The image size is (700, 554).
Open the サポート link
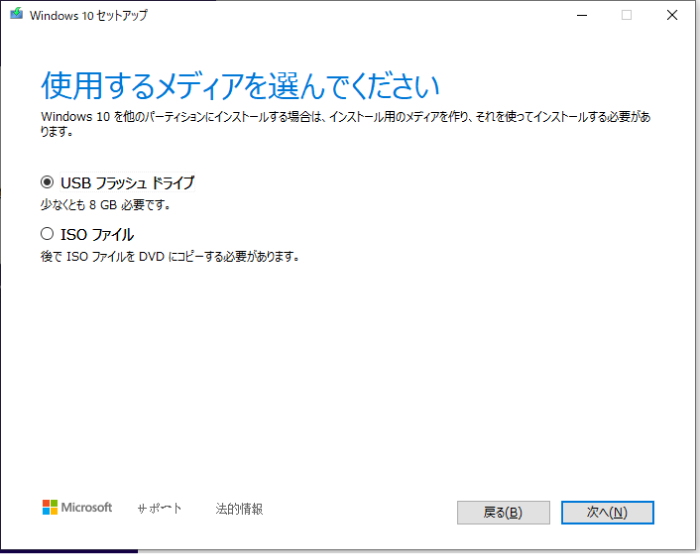click(159, 508)
